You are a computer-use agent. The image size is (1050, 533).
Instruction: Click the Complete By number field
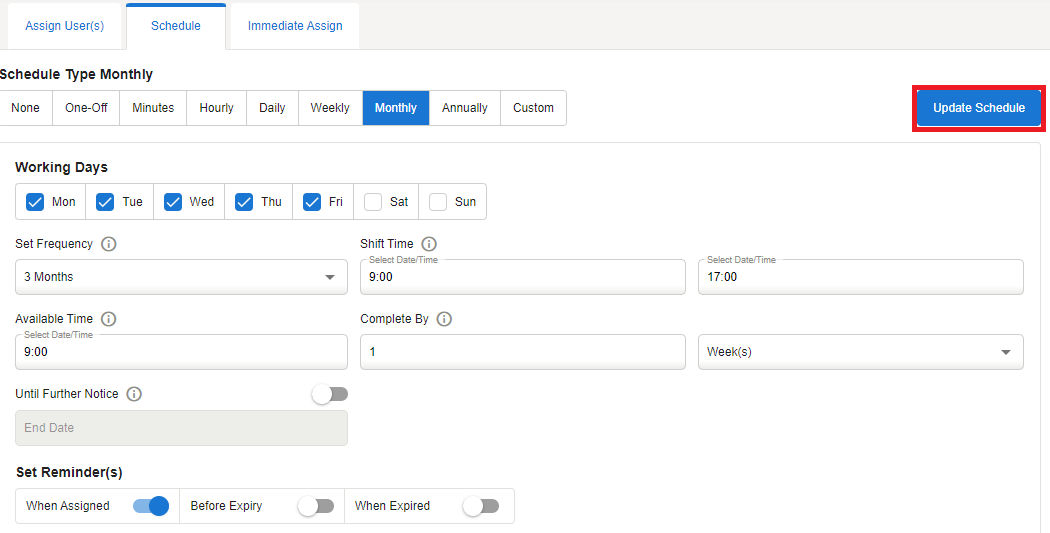click(x=522, y=352)
